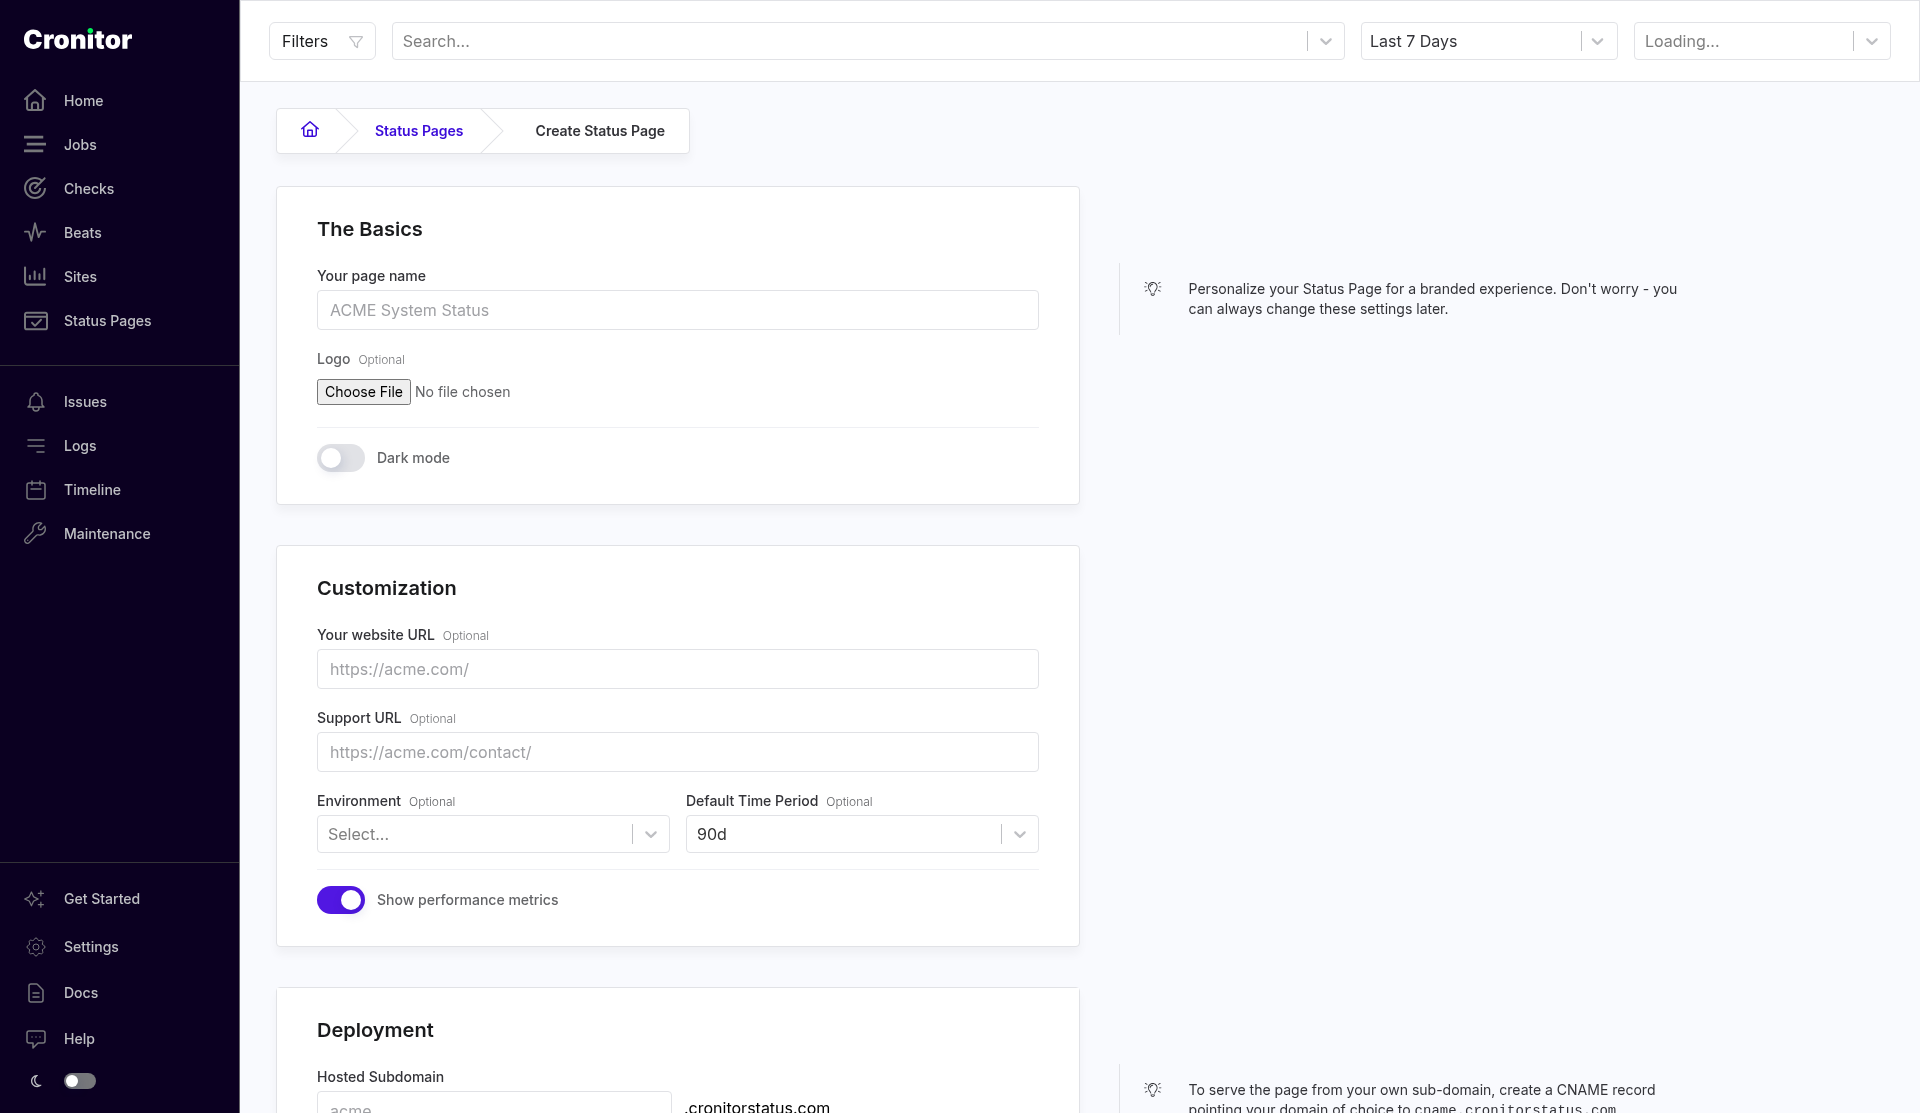Click Create Status Page breadcrumb
Image resolution: width=1920 pixels, height=1113 pixels.
[x=600, y=131]
